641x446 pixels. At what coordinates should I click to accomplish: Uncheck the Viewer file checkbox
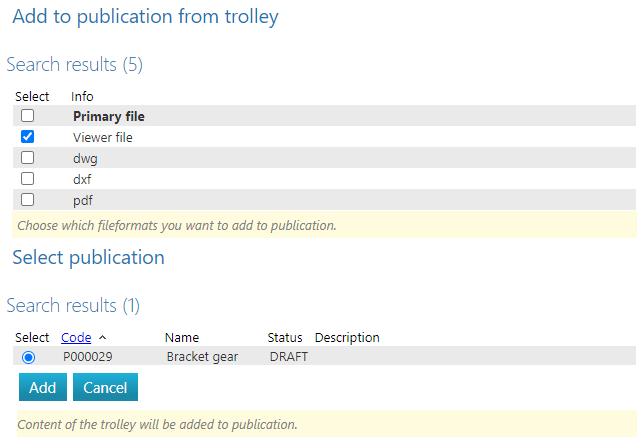pos(28,137)
